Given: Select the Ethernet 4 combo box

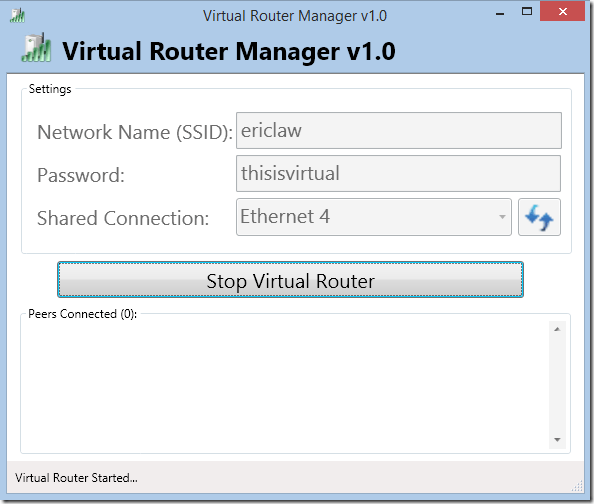Looking at the screenshot, I should tap(374, 217).
